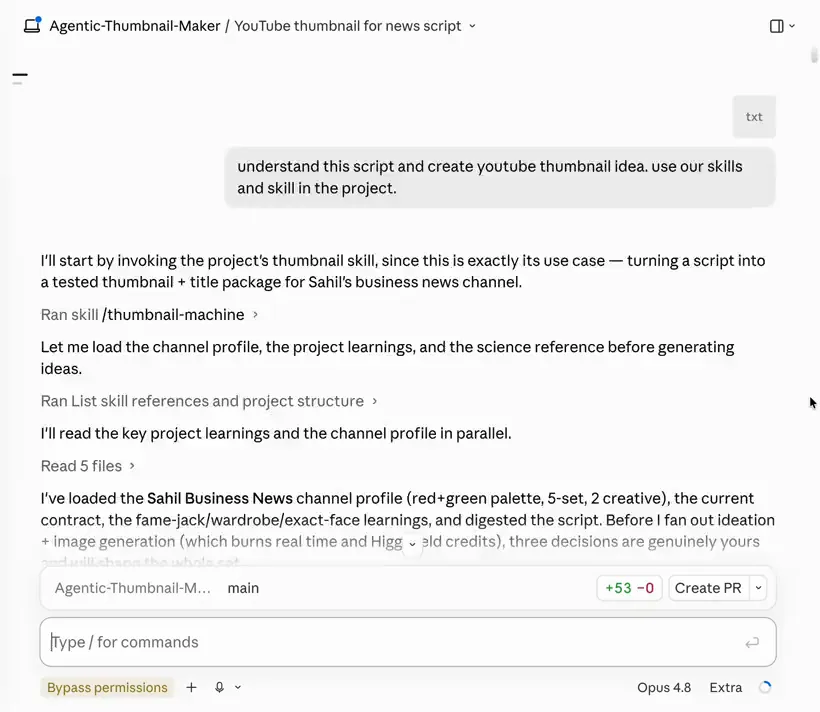The width and height of the screenshot is (820, 712).
Task: Click the text 'Sahil Business News'
Action: pyautogui.click(x=220, y=498)
